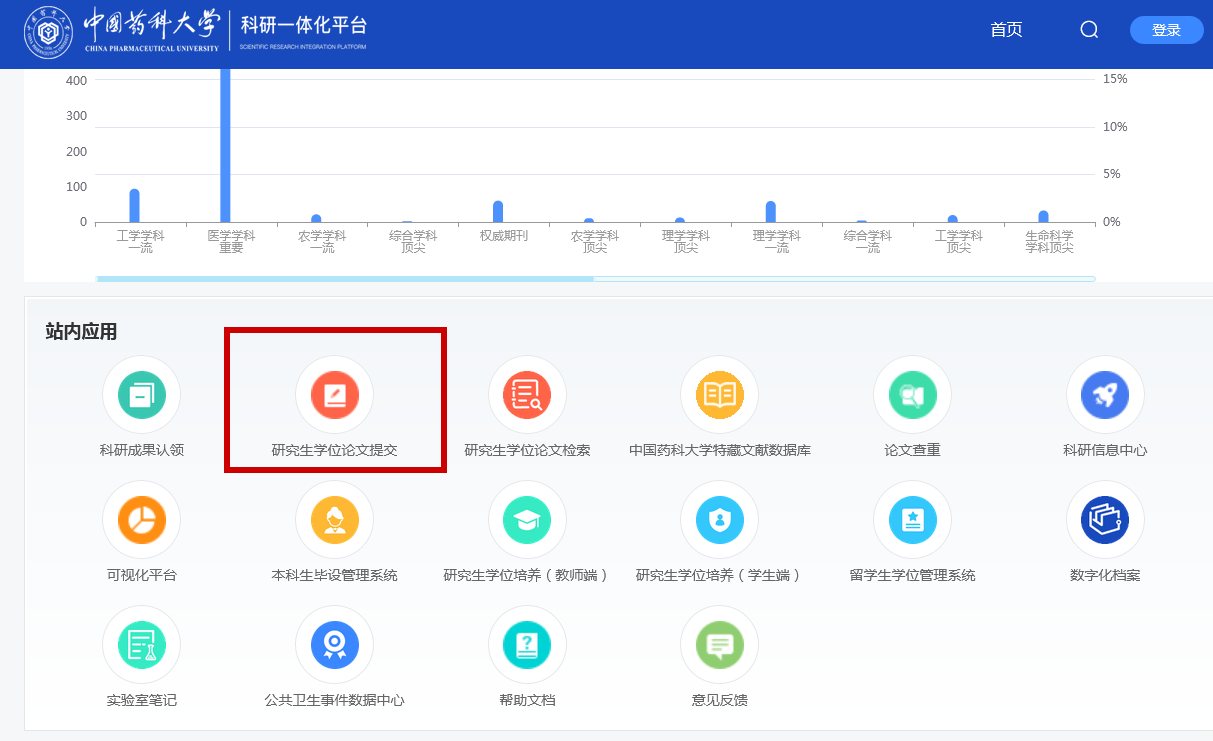Launch the 实验室笔记 icon
The height and width of the screenshot is (741, 1213).
[141, 645]
